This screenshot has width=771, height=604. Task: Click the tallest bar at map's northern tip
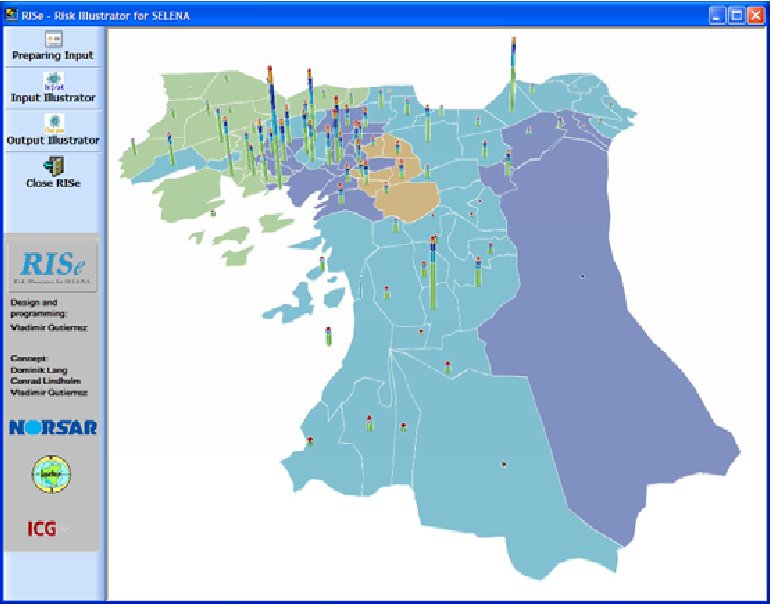513,75
